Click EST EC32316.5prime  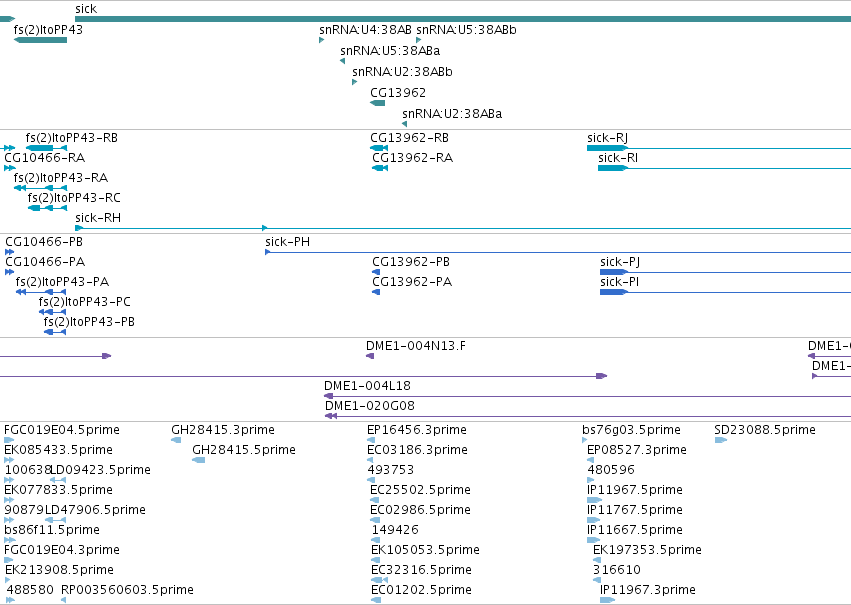(421, 570)
